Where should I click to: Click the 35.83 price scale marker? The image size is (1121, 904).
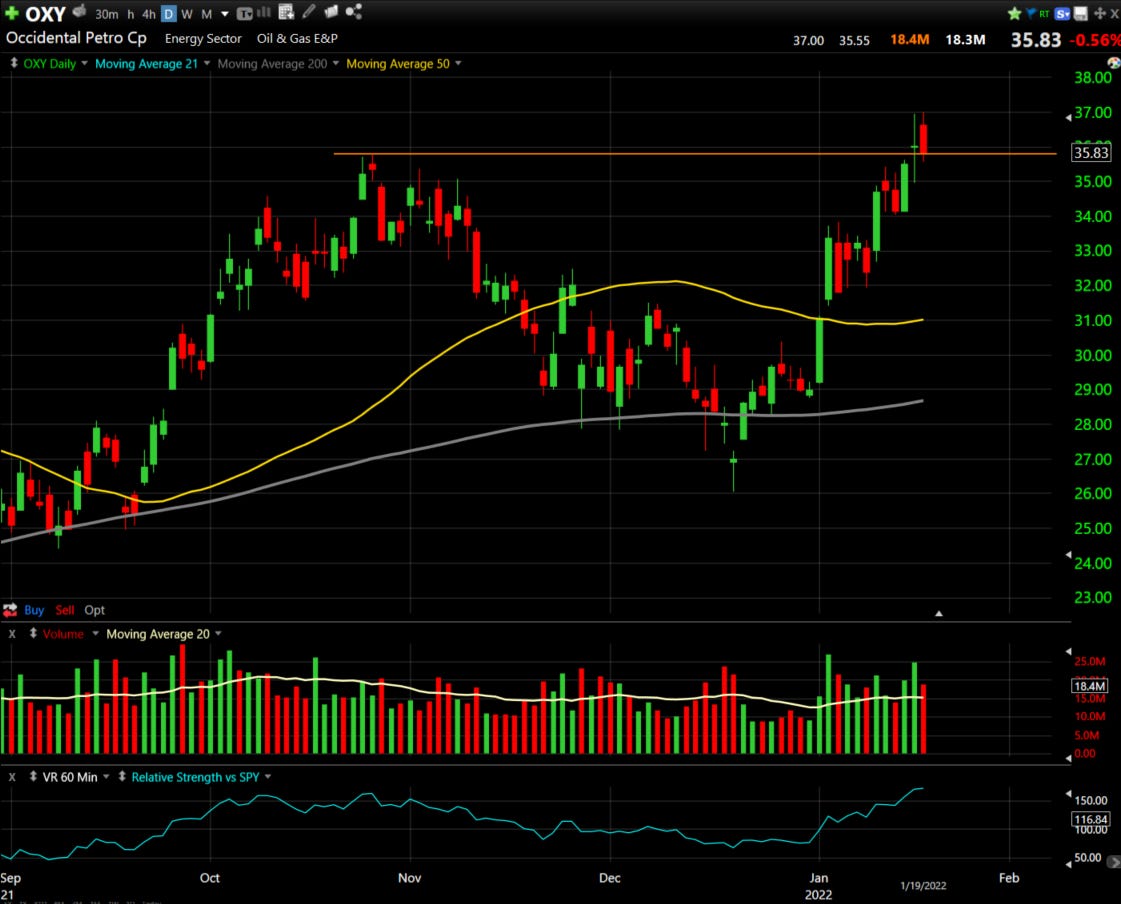tap(1091, 152)
